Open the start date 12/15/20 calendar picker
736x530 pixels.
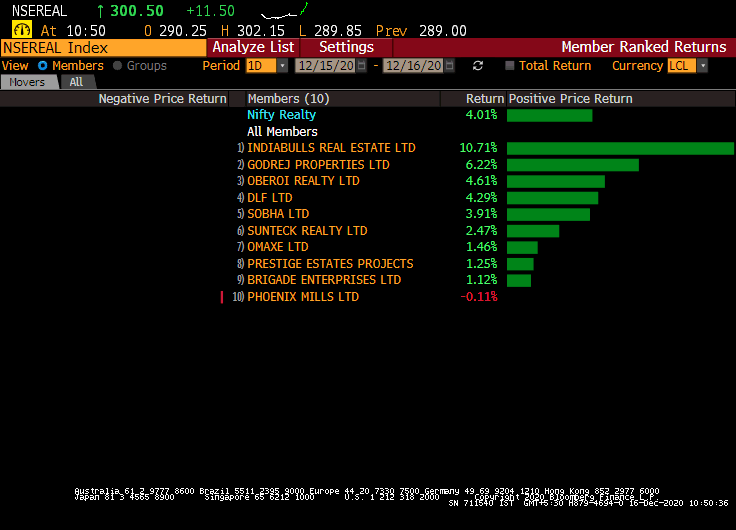click(362, 66)
